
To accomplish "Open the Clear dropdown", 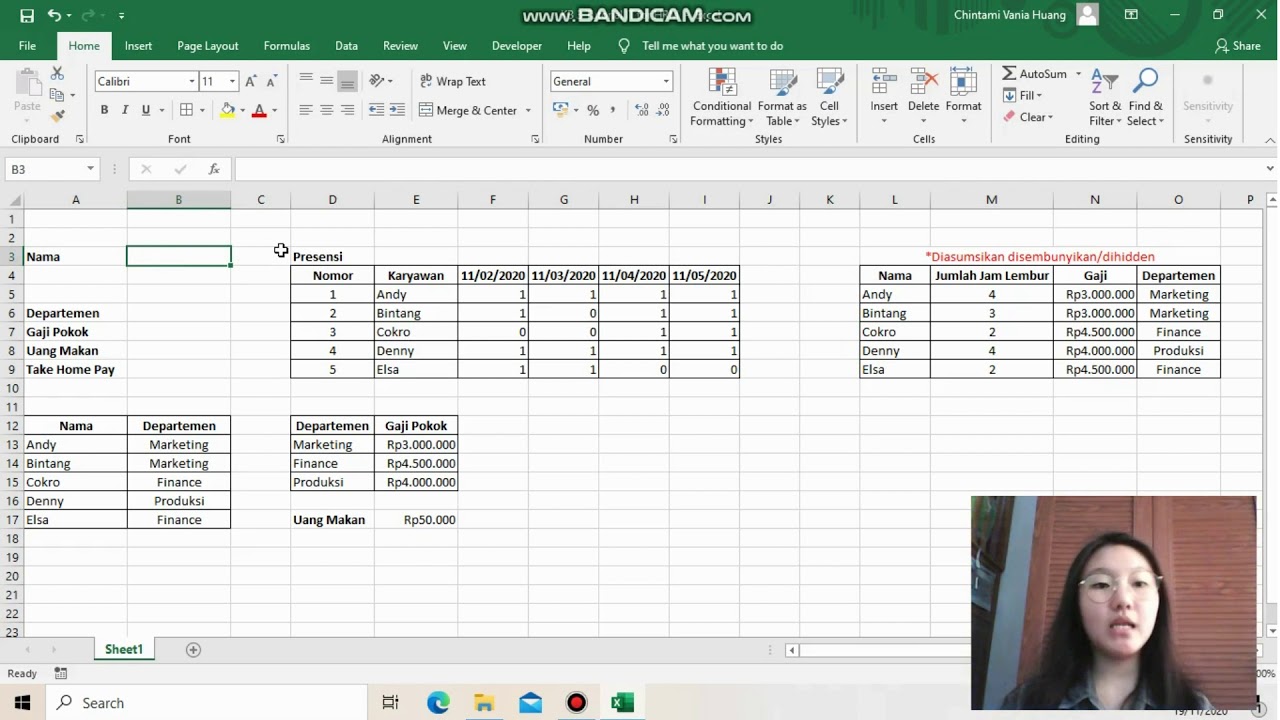I will pyautogui.click(x=1028, y=117).
